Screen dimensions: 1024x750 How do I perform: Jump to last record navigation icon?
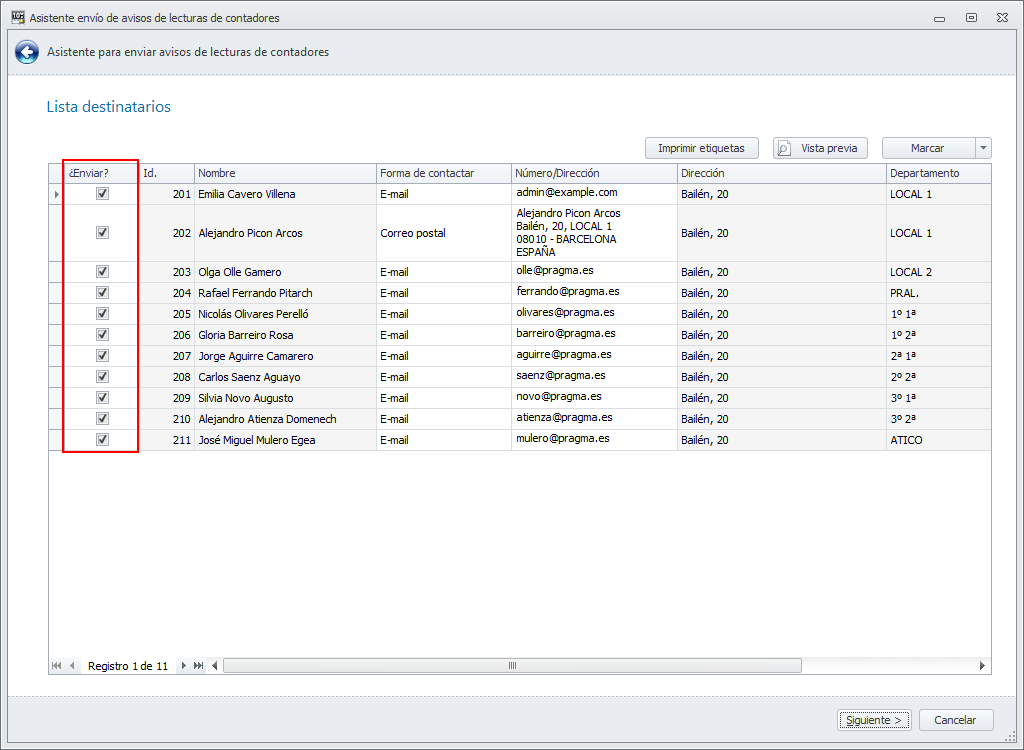click(x=199, y=666)
